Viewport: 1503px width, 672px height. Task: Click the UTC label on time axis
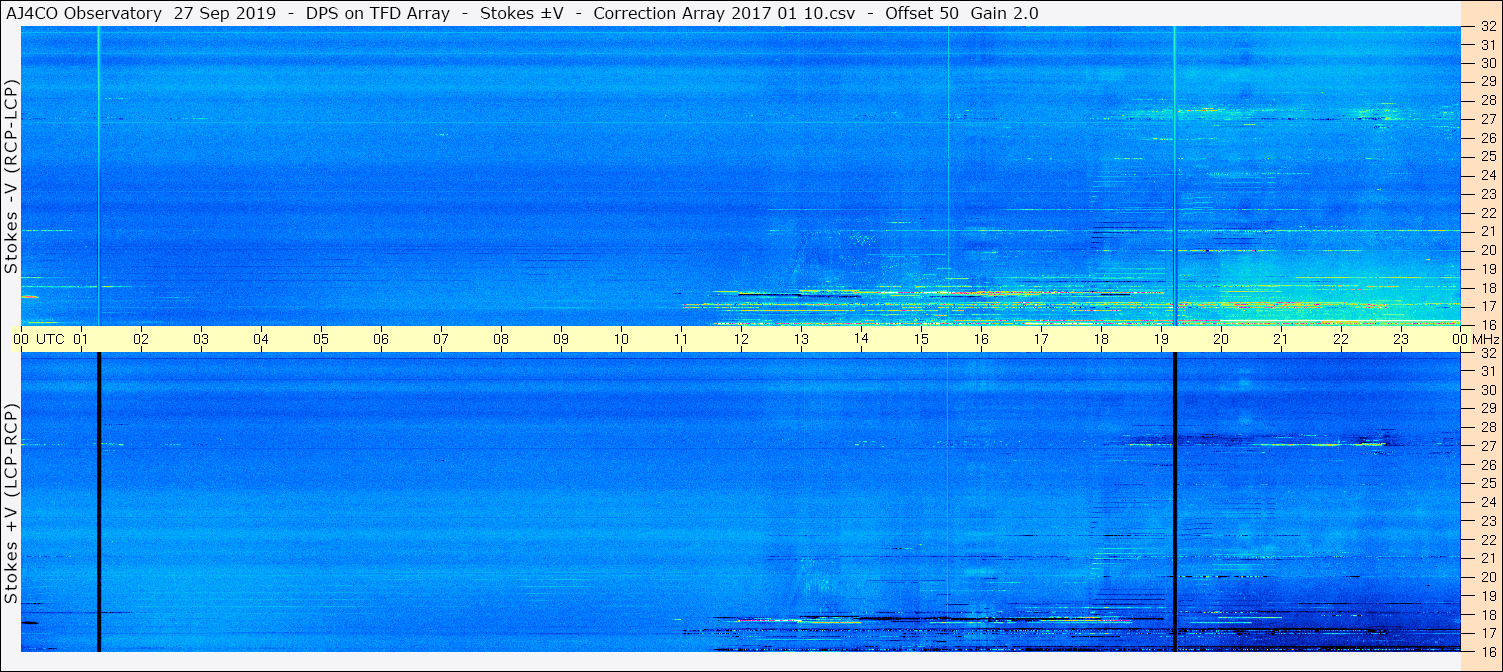pyautogui.click(x=50, y=339)
